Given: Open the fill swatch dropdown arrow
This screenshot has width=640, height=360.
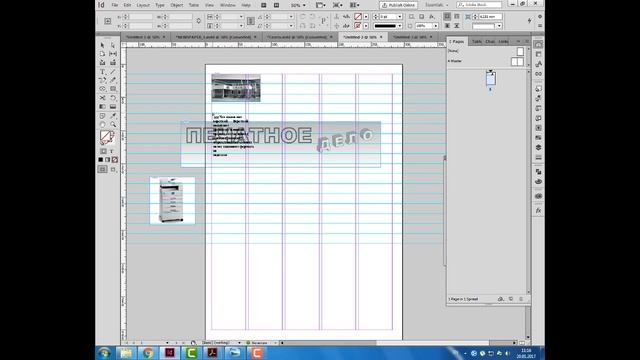Looking at the screenshot, I should (x=366, y=17).
